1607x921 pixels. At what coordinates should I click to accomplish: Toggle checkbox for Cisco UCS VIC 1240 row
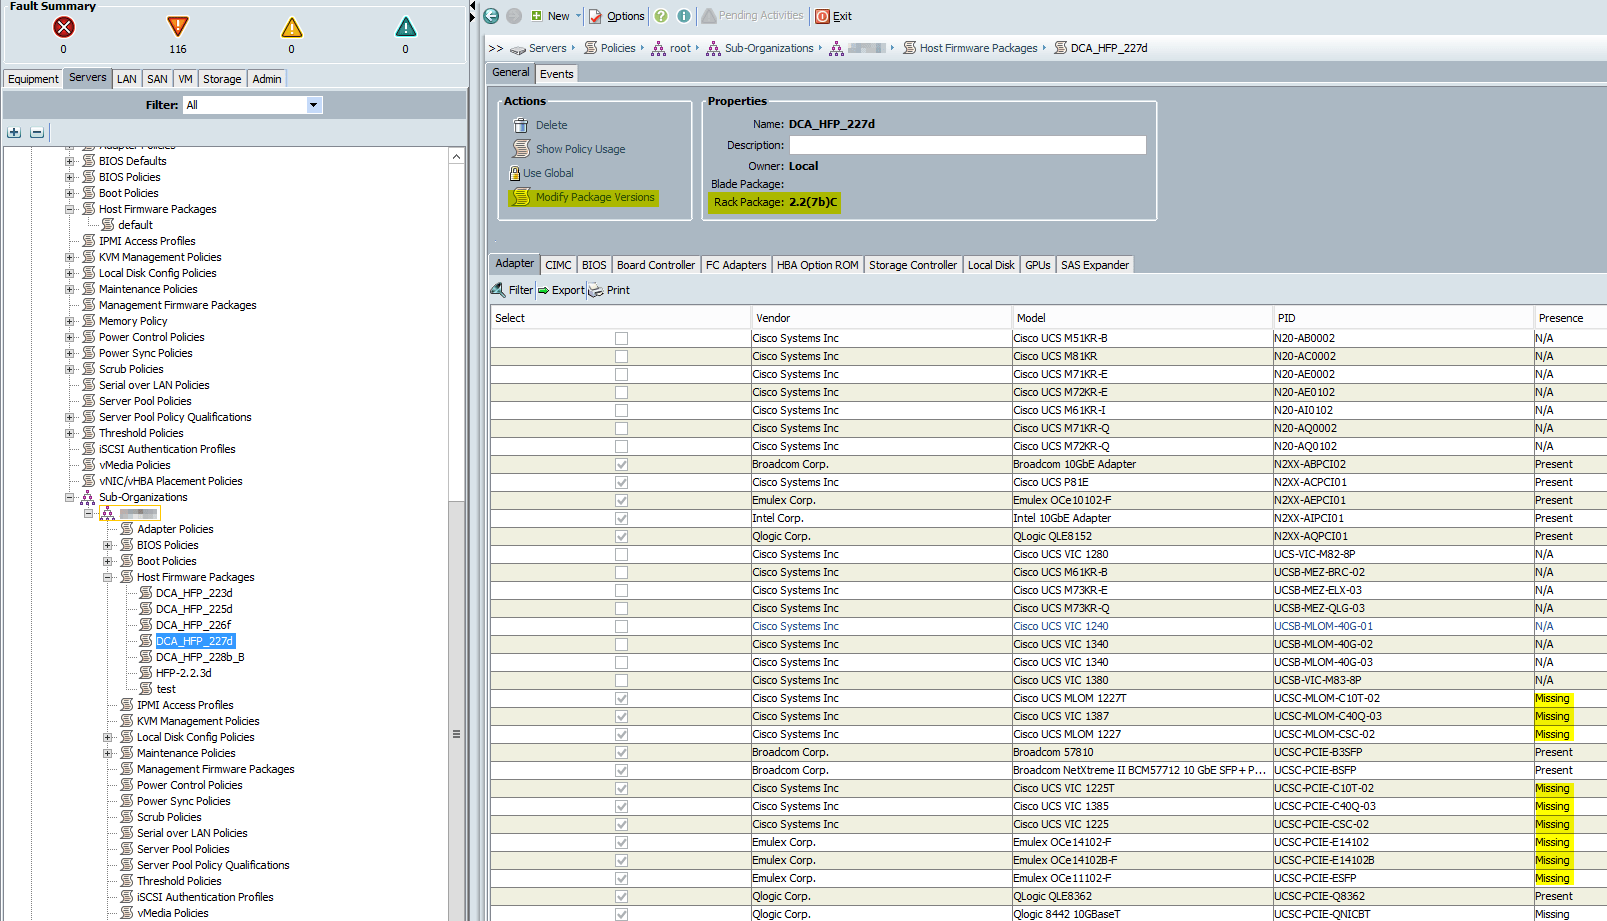621,626
